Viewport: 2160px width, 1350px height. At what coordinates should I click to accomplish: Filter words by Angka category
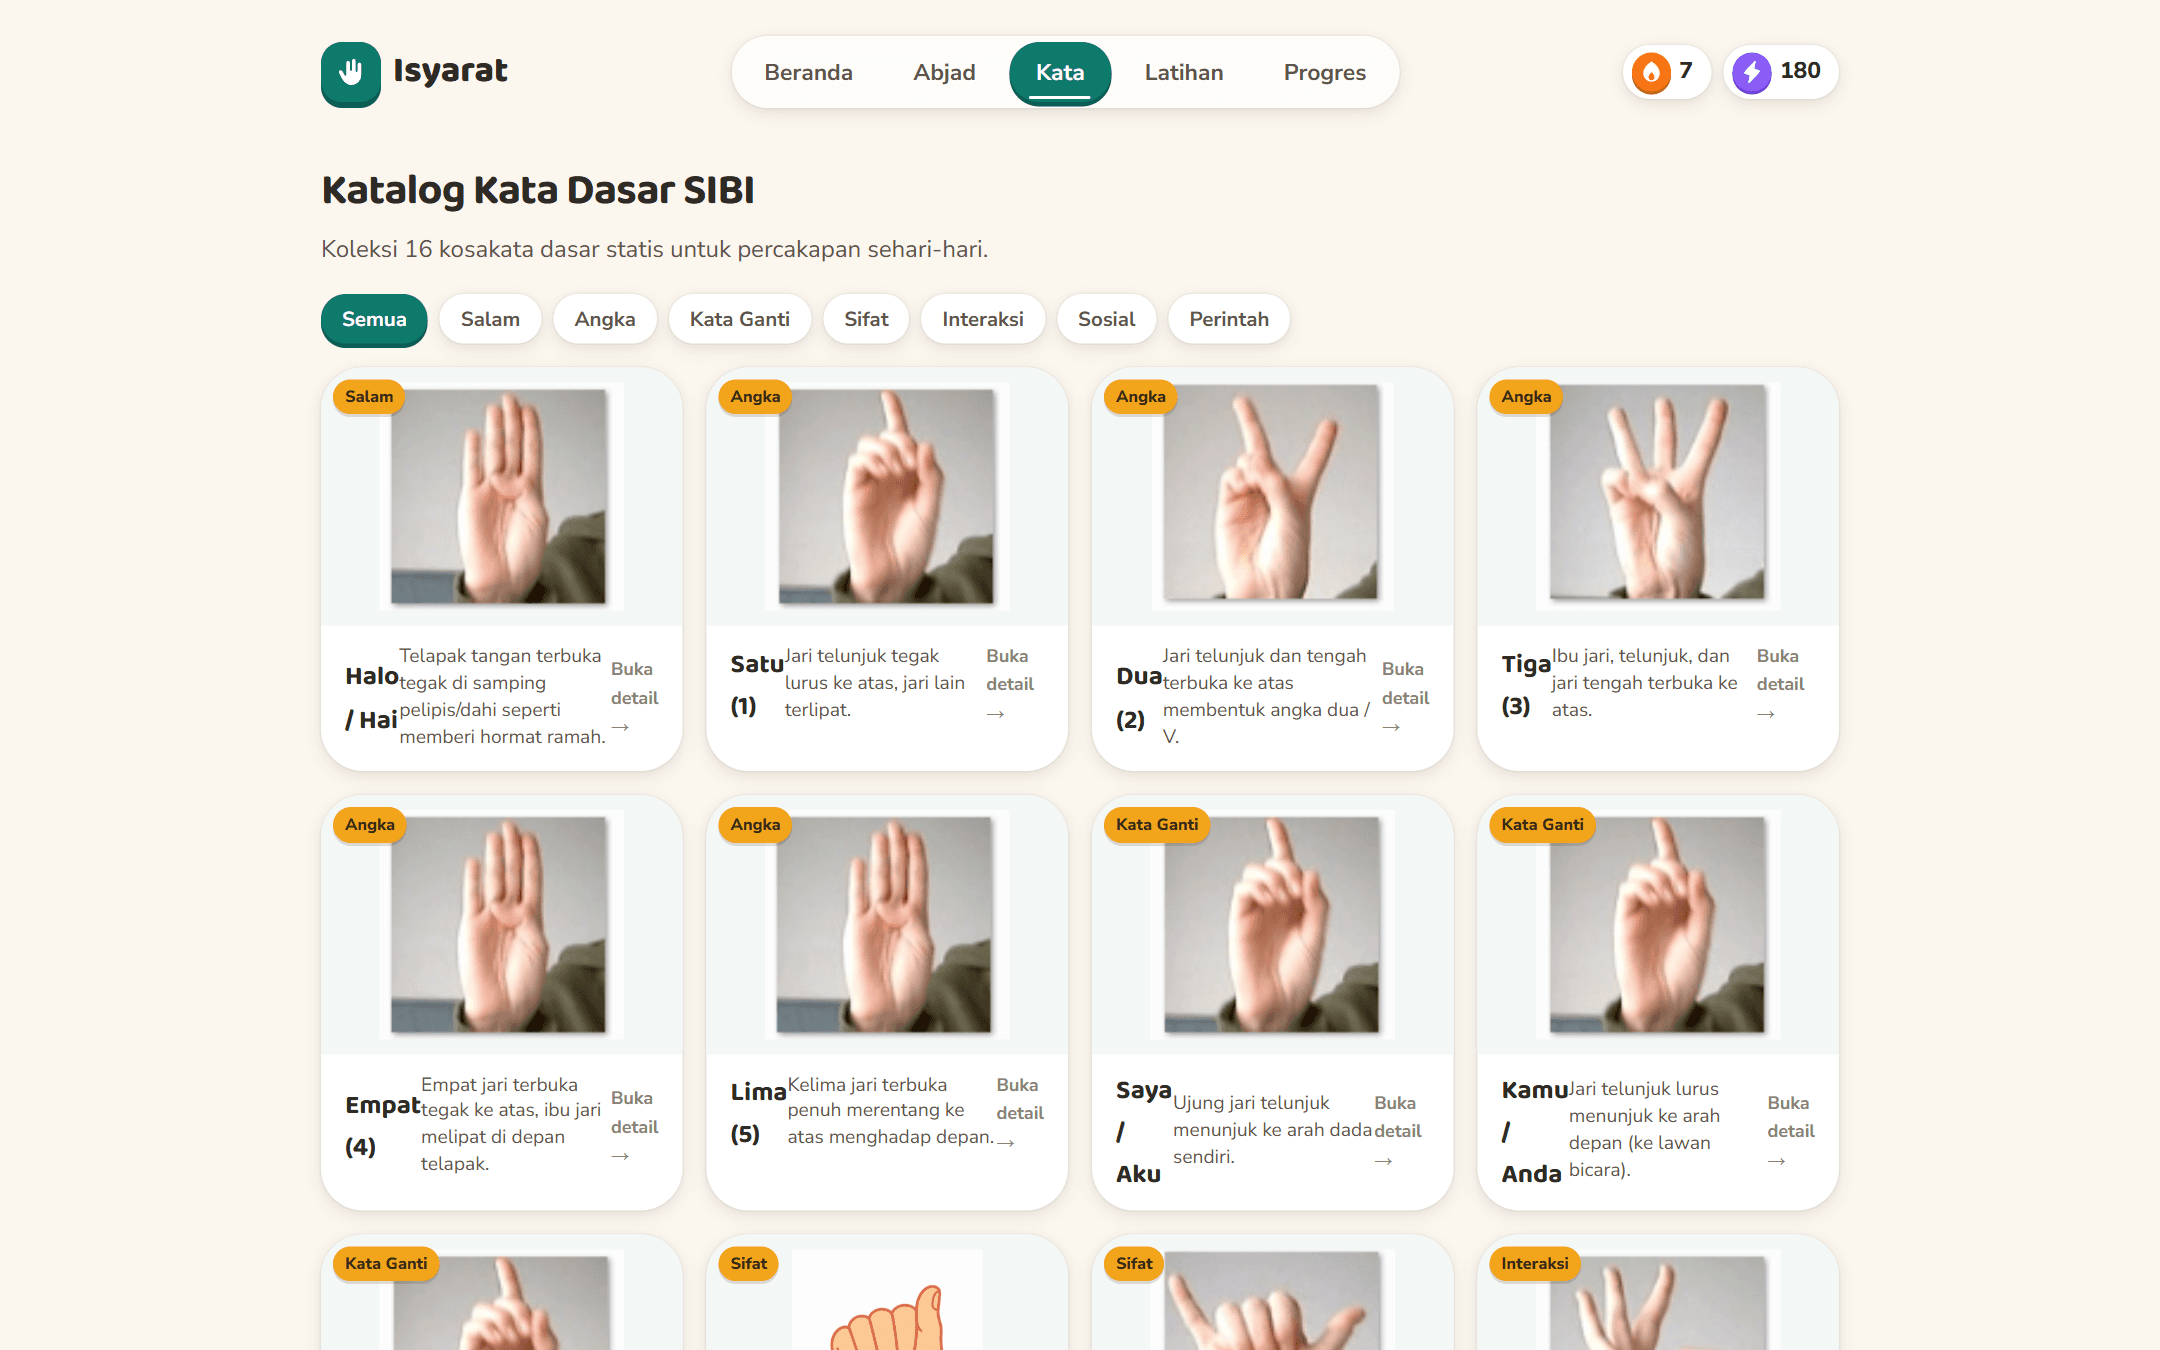click(605, 319)
